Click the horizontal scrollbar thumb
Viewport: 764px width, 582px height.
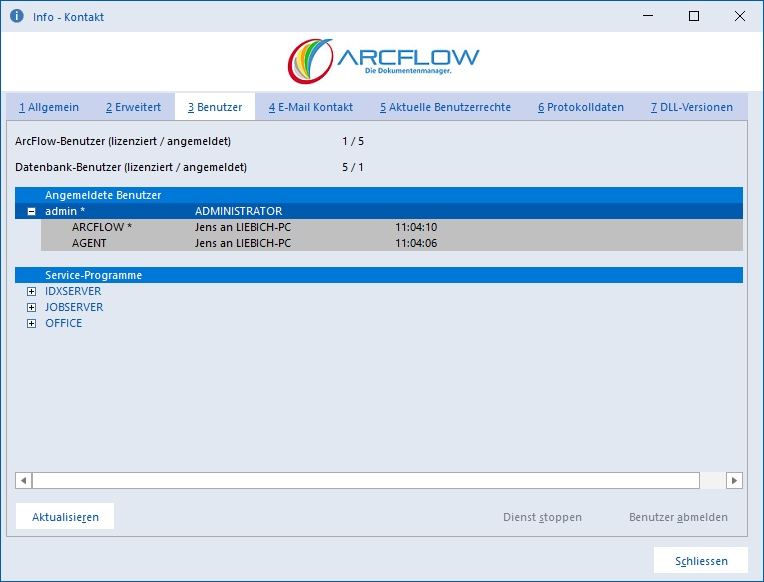(366, 481)
